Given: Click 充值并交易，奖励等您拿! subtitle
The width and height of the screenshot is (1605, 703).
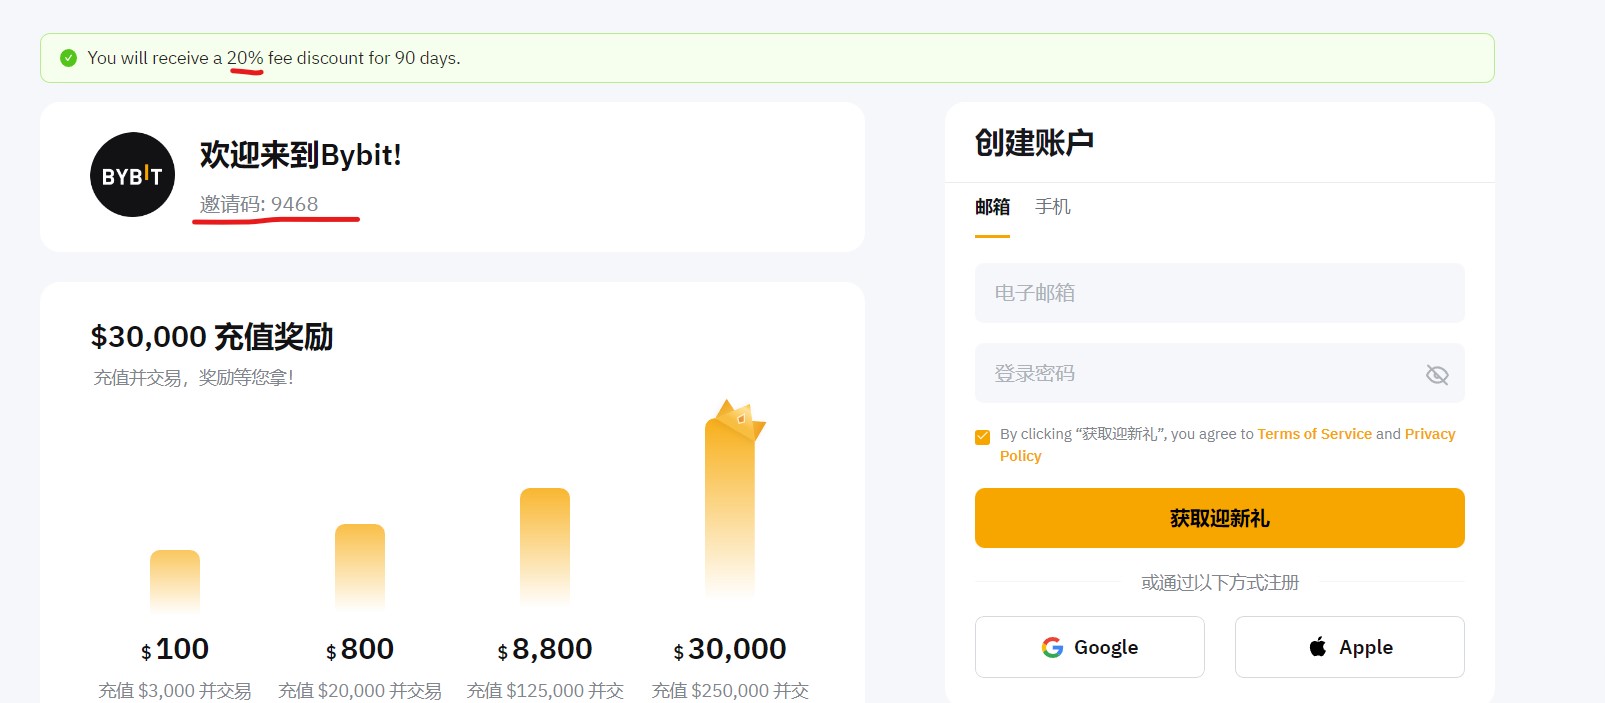Looking at the screenshot, I should [x=194, y=378].
